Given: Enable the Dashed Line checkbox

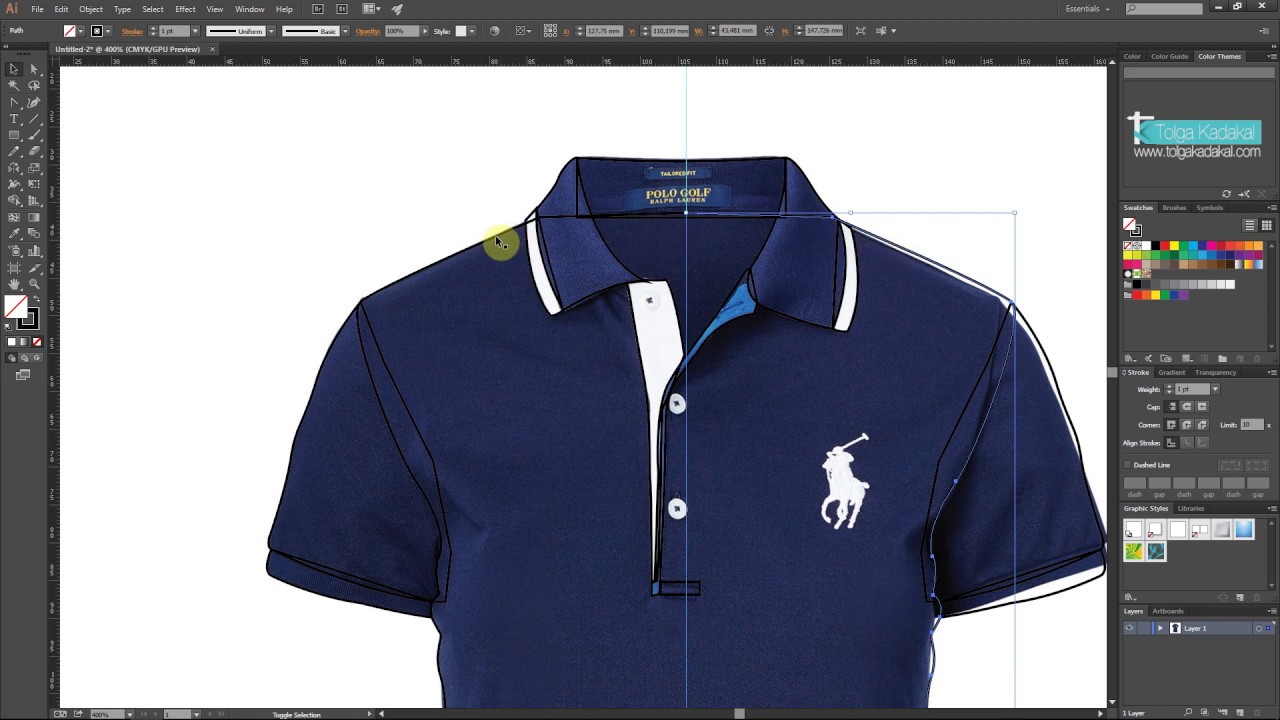Looking at the screenshot, I should tap(1128, 465).
